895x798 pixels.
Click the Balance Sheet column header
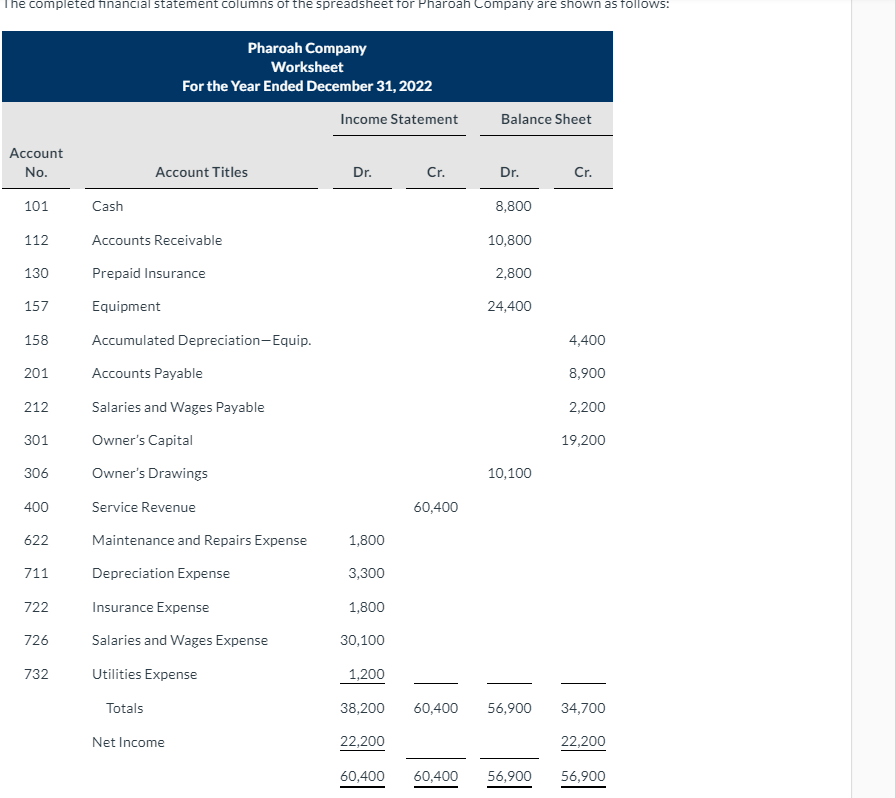point(545,118)
